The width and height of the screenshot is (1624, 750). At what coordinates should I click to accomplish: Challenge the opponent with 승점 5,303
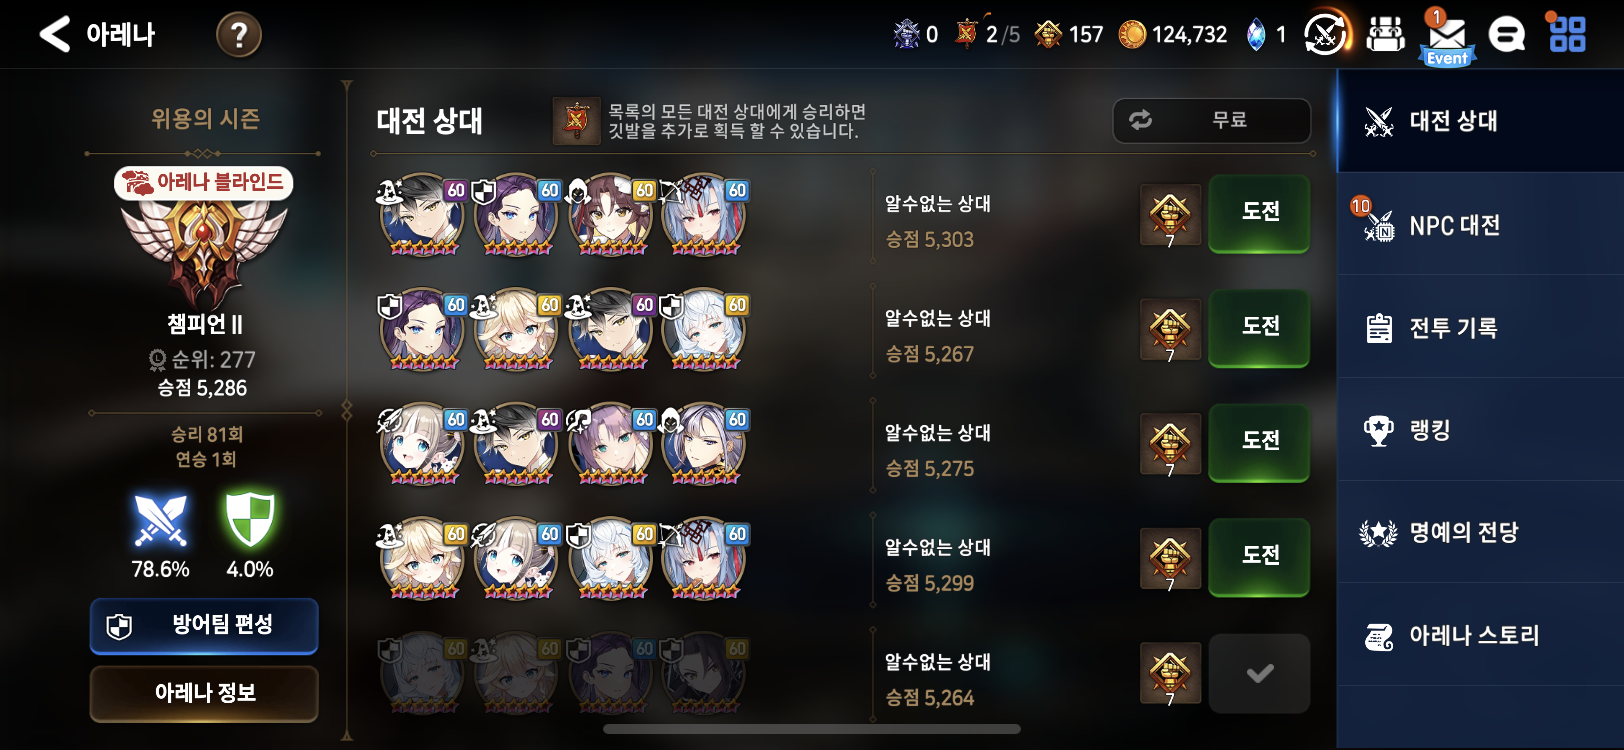click(x=1259, y=212)
